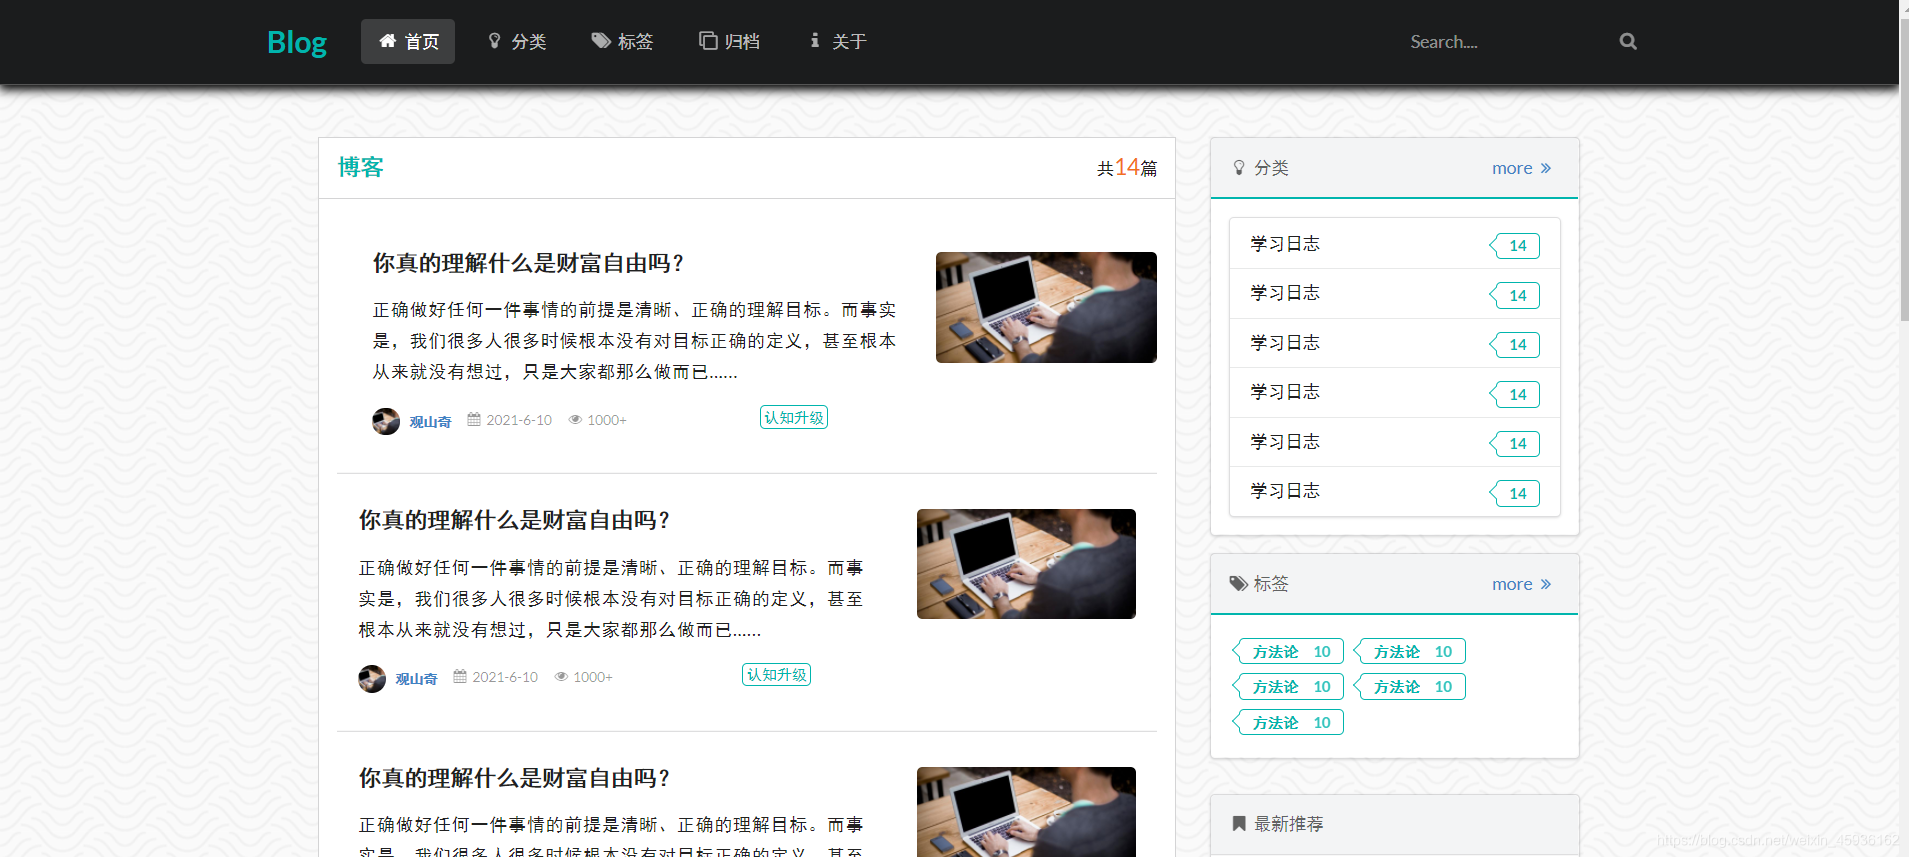This screenshot has width=1909, height=857.
Task: Open the 首页 home menu item
Action: point(408,42)
